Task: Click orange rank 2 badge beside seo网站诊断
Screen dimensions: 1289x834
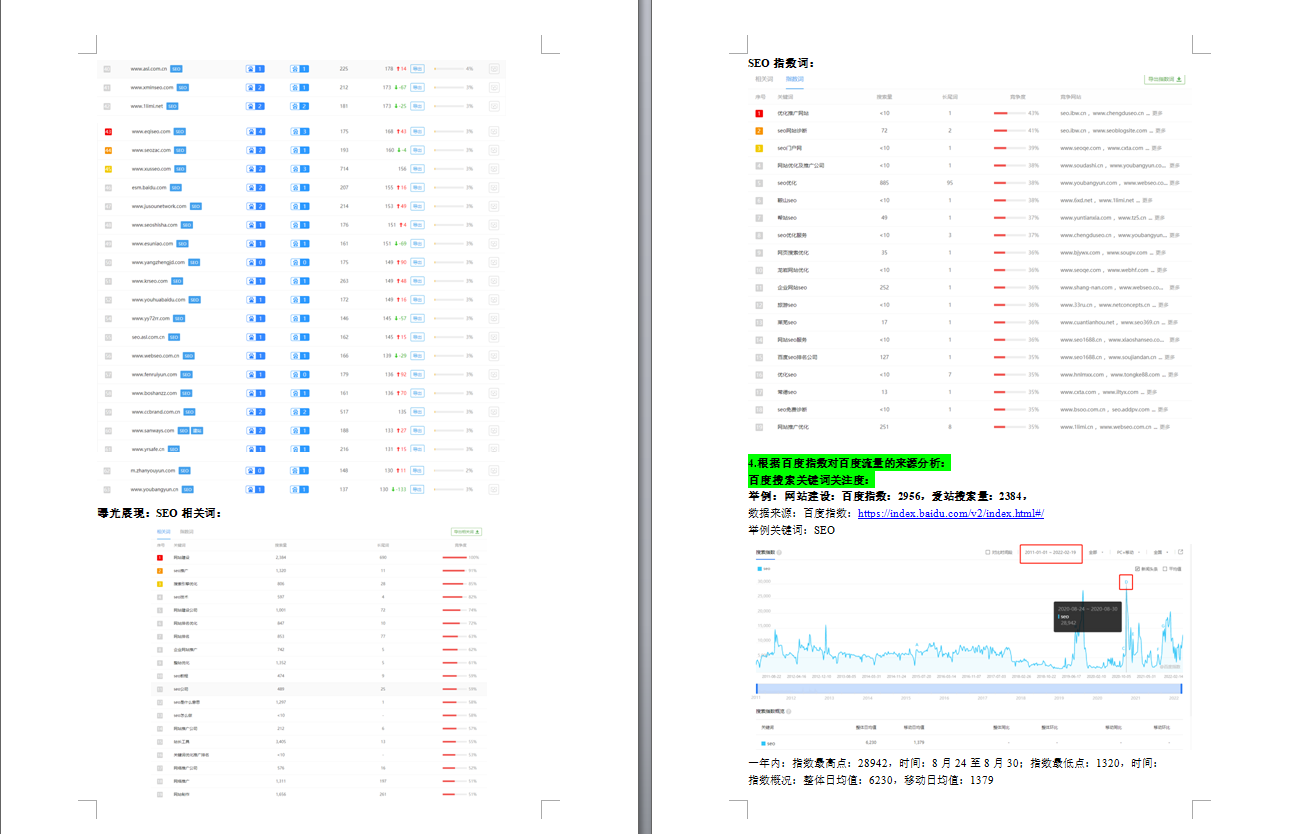Action: [759, 131]
